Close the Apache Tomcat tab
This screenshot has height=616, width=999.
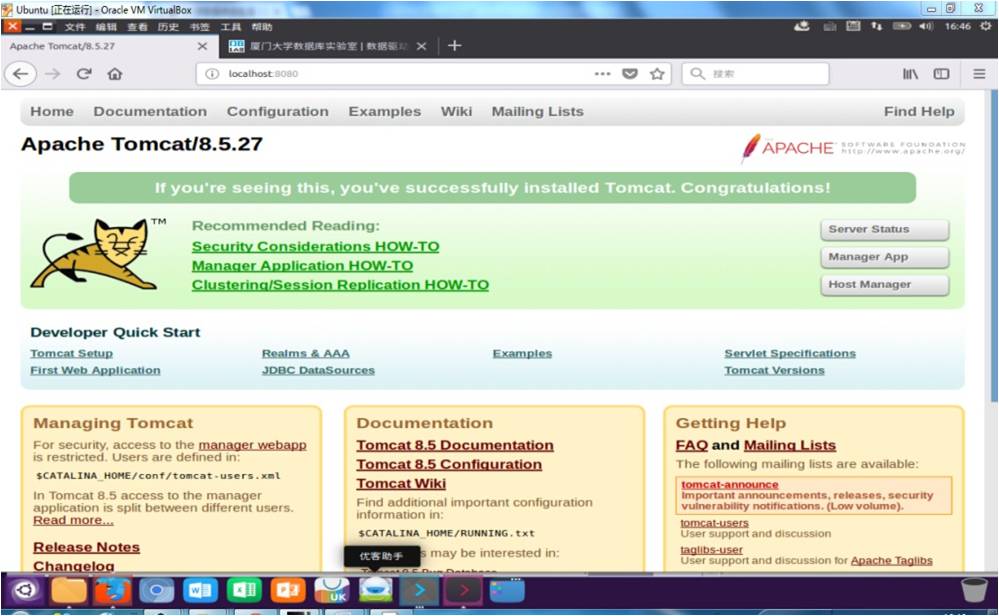click(x=202, y=46)
